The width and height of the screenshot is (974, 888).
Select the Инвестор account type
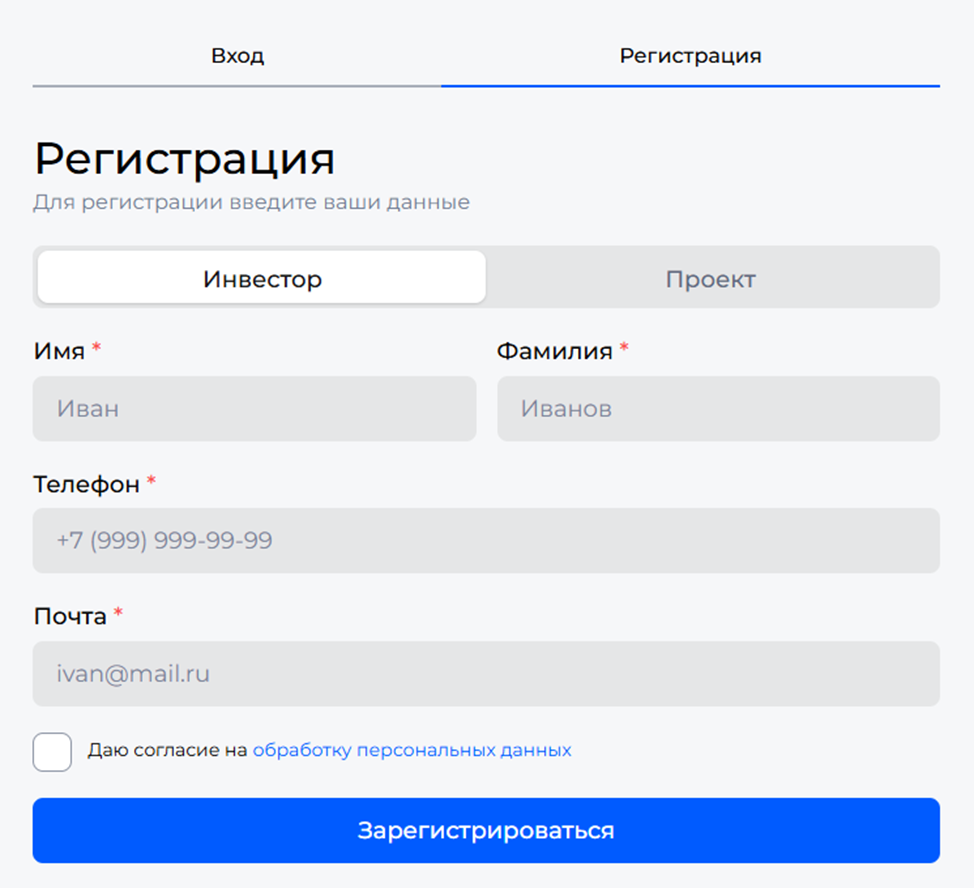coord(261,278)
